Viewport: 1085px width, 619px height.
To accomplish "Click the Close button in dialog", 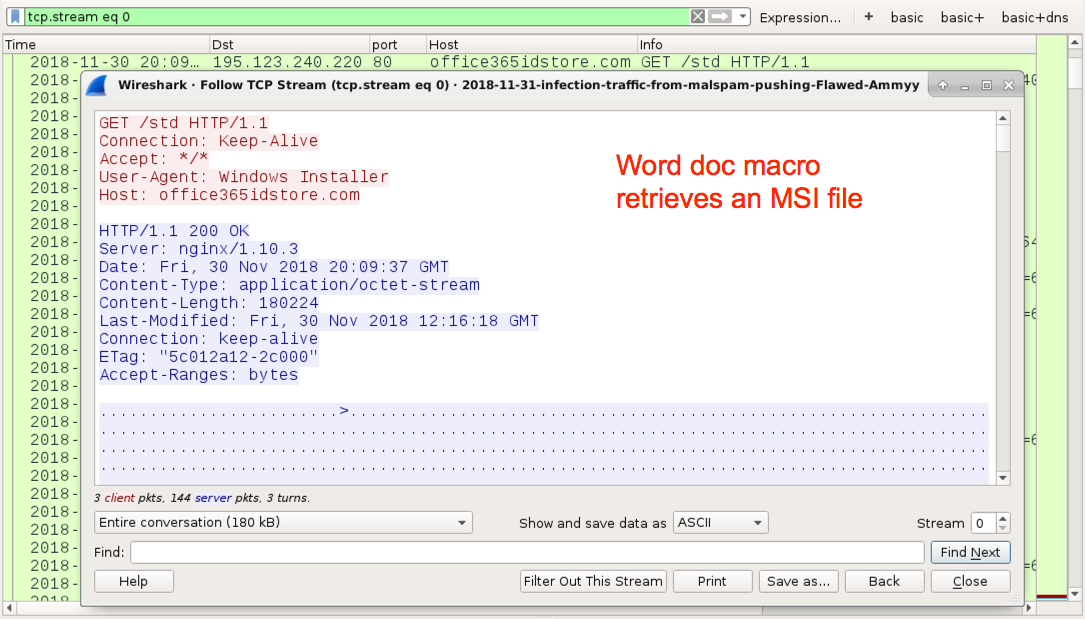I will pos(970,581).
